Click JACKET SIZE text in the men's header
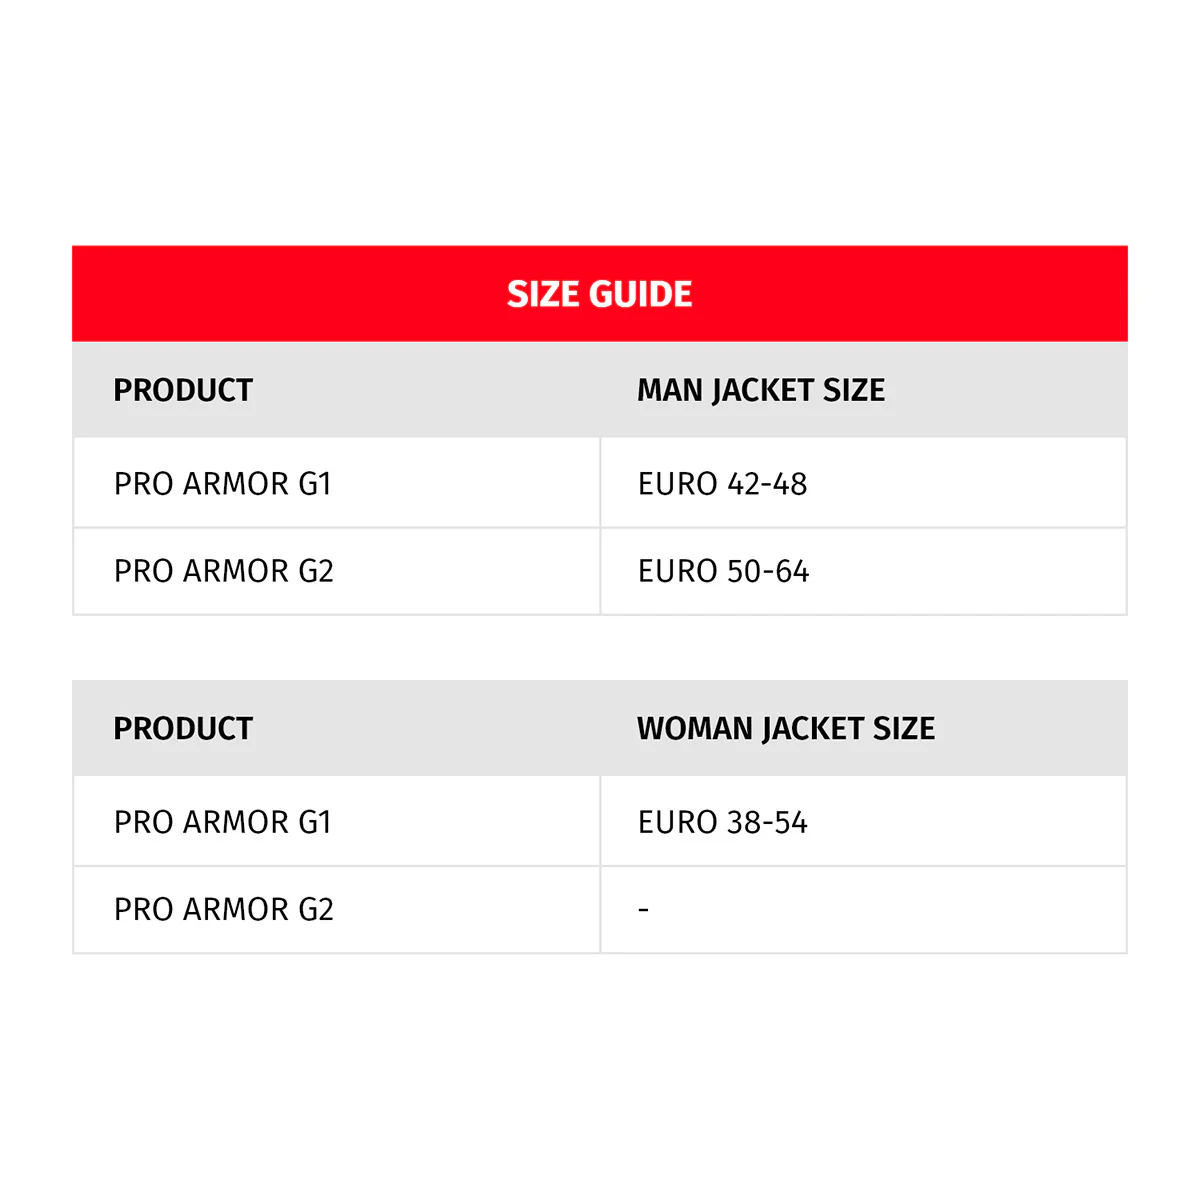This screenshot has height=1200, width=1200. tap(799, 390)
